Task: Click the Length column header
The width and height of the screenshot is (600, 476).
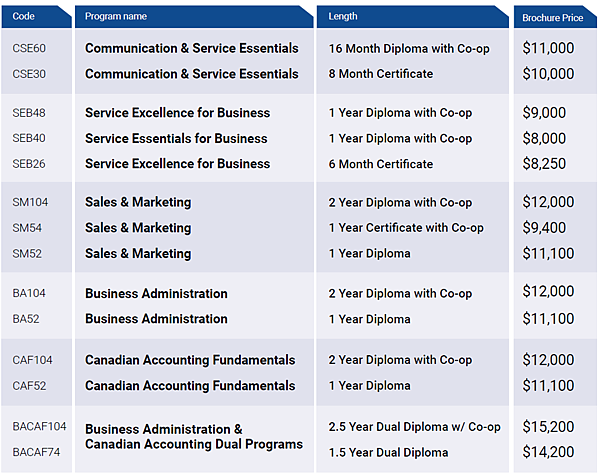Action: point(343,17)
